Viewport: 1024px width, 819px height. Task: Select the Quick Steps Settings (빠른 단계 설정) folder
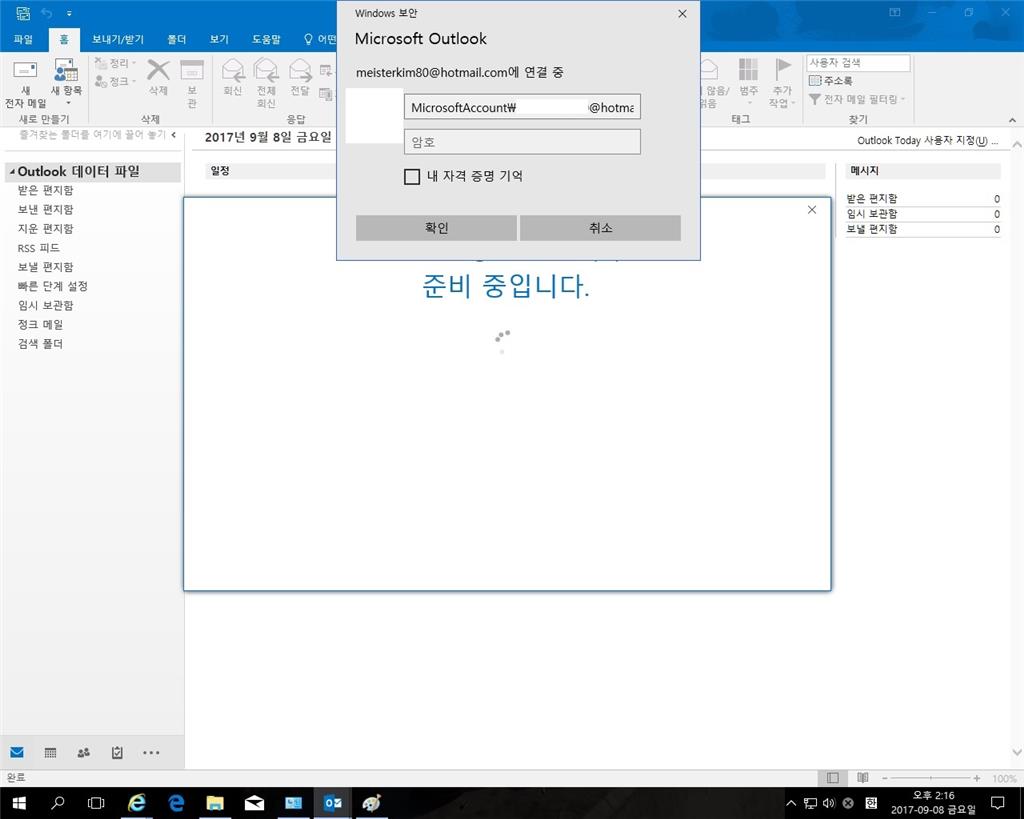coord(52,286)
